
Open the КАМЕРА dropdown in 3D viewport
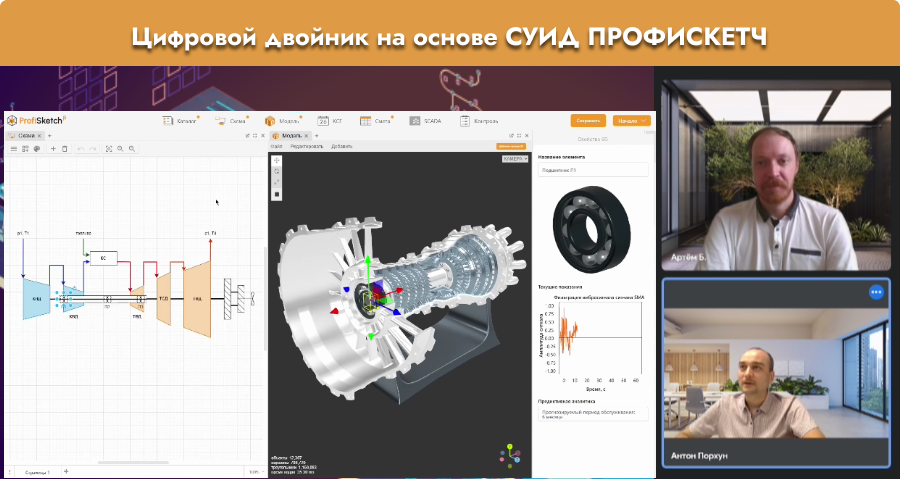515,159
